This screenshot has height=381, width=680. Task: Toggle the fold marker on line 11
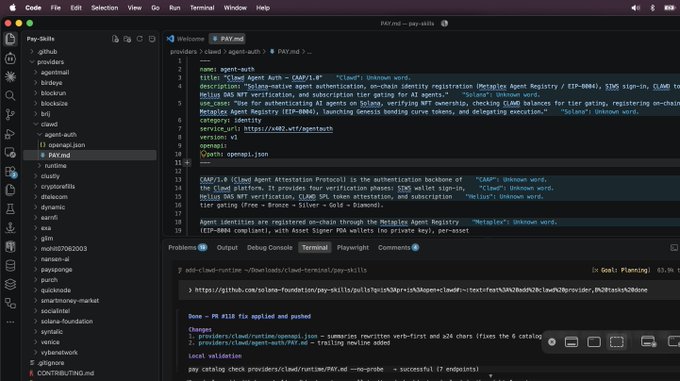coord(187,163)
